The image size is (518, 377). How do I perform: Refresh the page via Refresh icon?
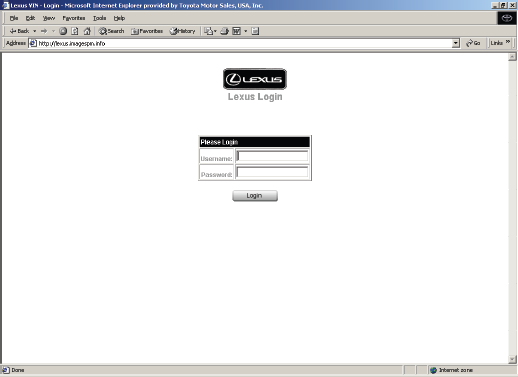(75, 31)
